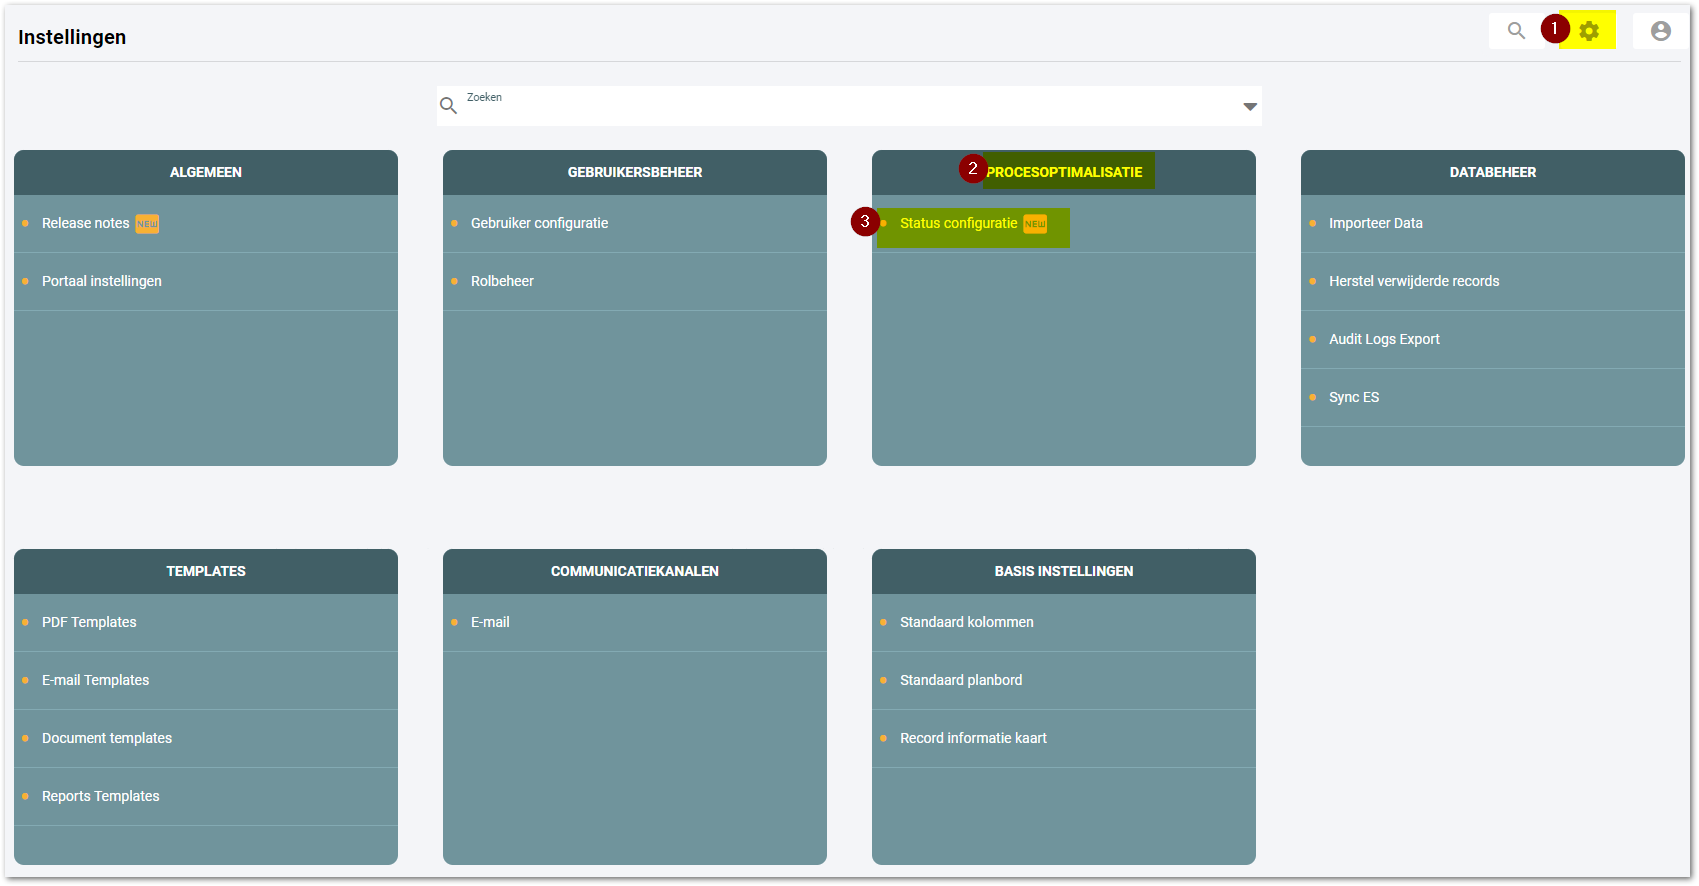Open the user account profile icon

pyautogui.click(x=1661, y=31)
